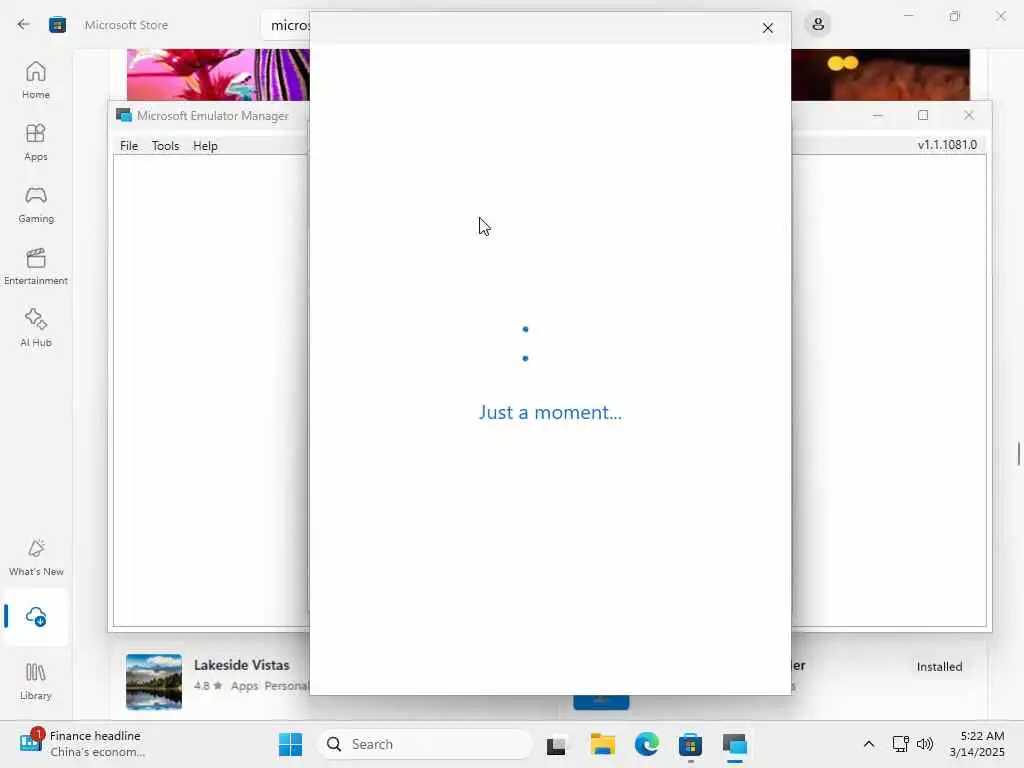Open the Windows Start menu
This screenshot has height=768, width=1024.
coord(290,744)
